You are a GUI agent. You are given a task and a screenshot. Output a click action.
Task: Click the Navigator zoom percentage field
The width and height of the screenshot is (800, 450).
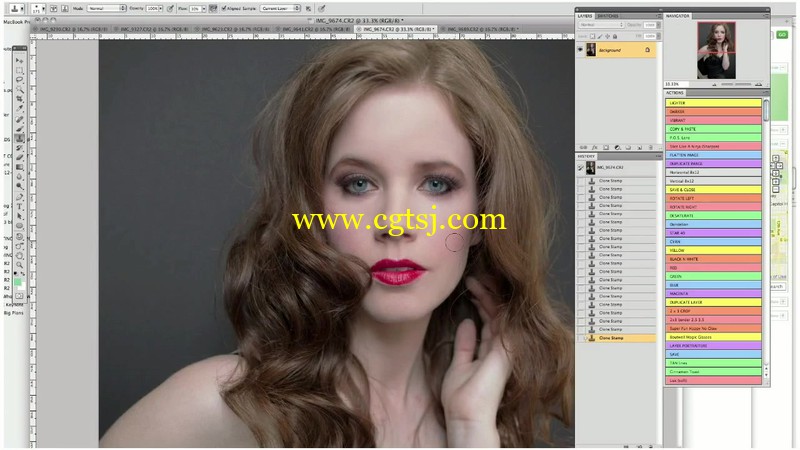[x=677, y=84]
